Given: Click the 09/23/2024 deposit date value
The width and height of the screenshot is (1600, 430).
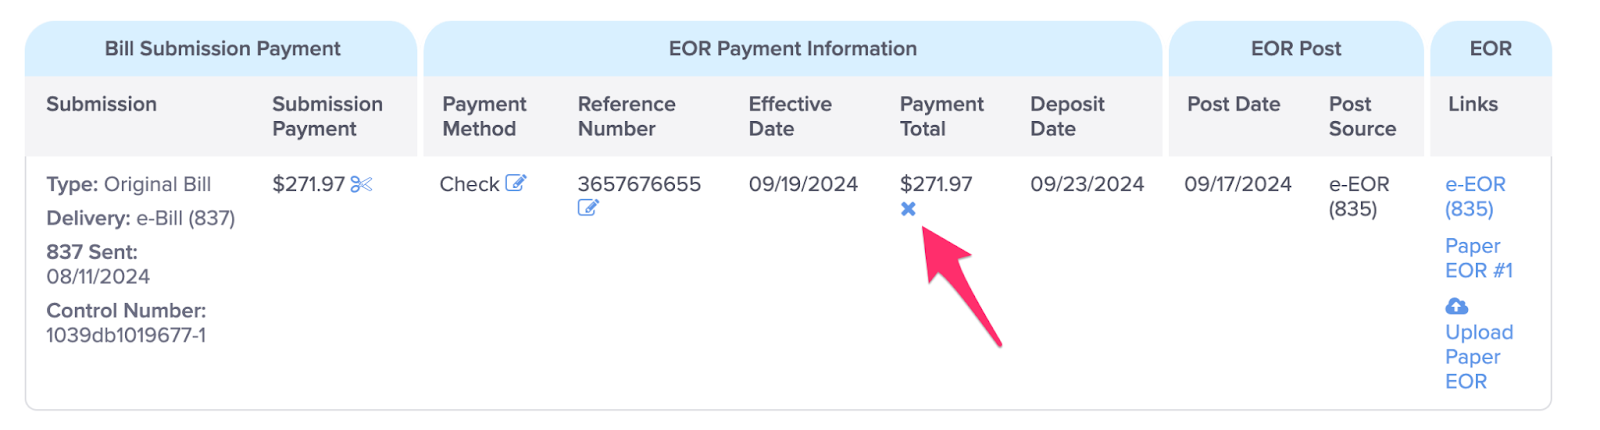Looking at the screenshot, I should point(1087,184).
